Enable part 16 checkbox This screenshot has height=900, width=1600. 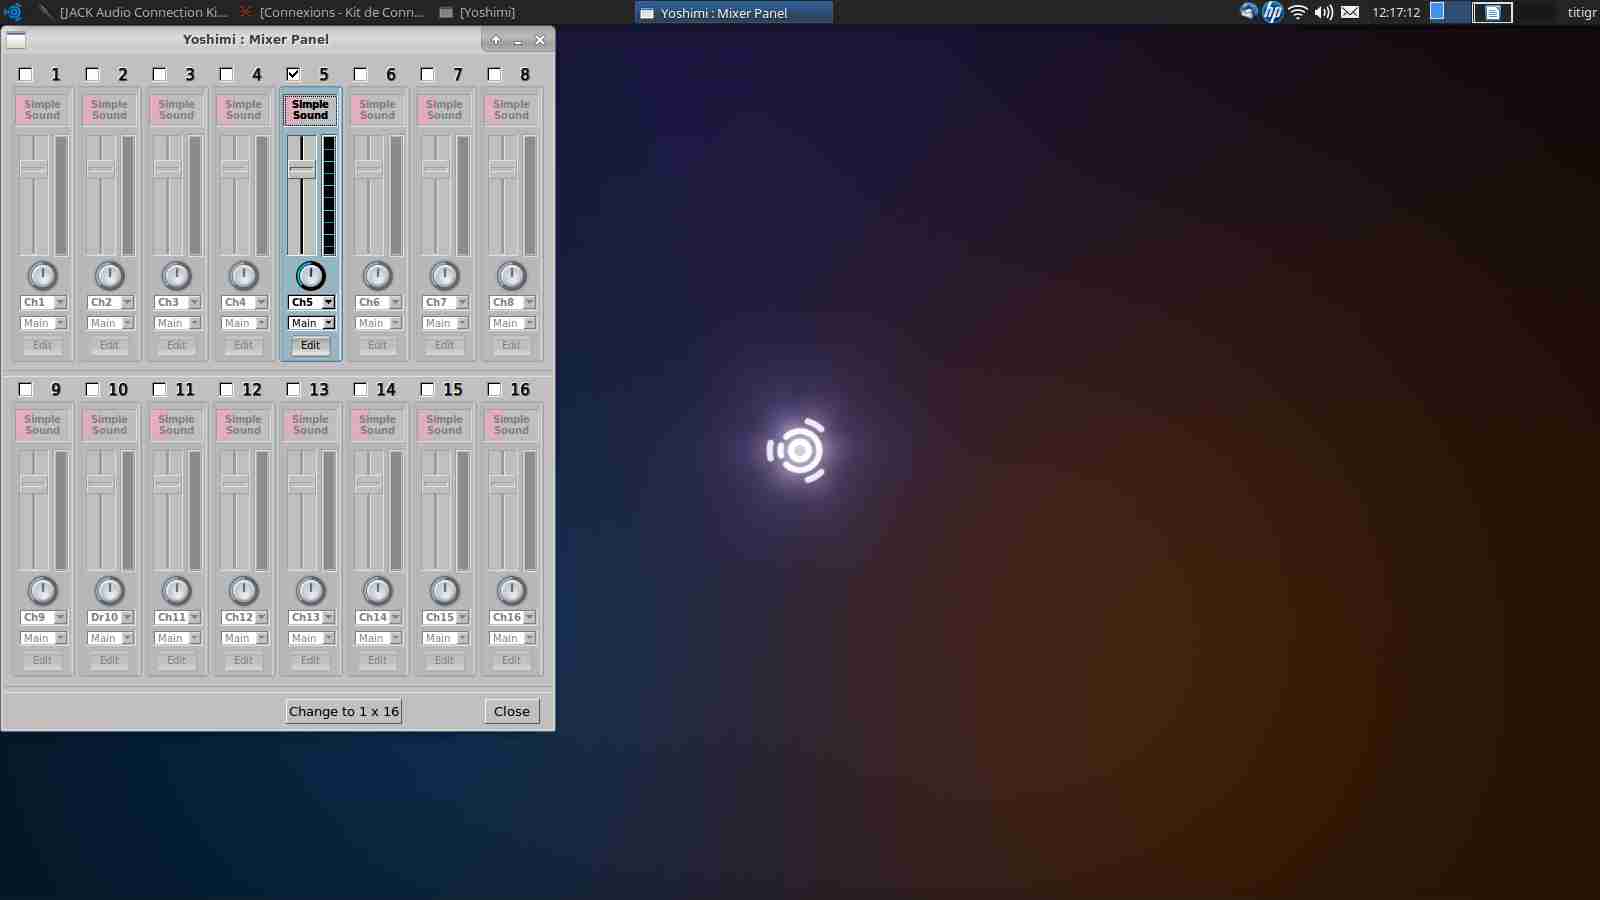coord(495,389)
